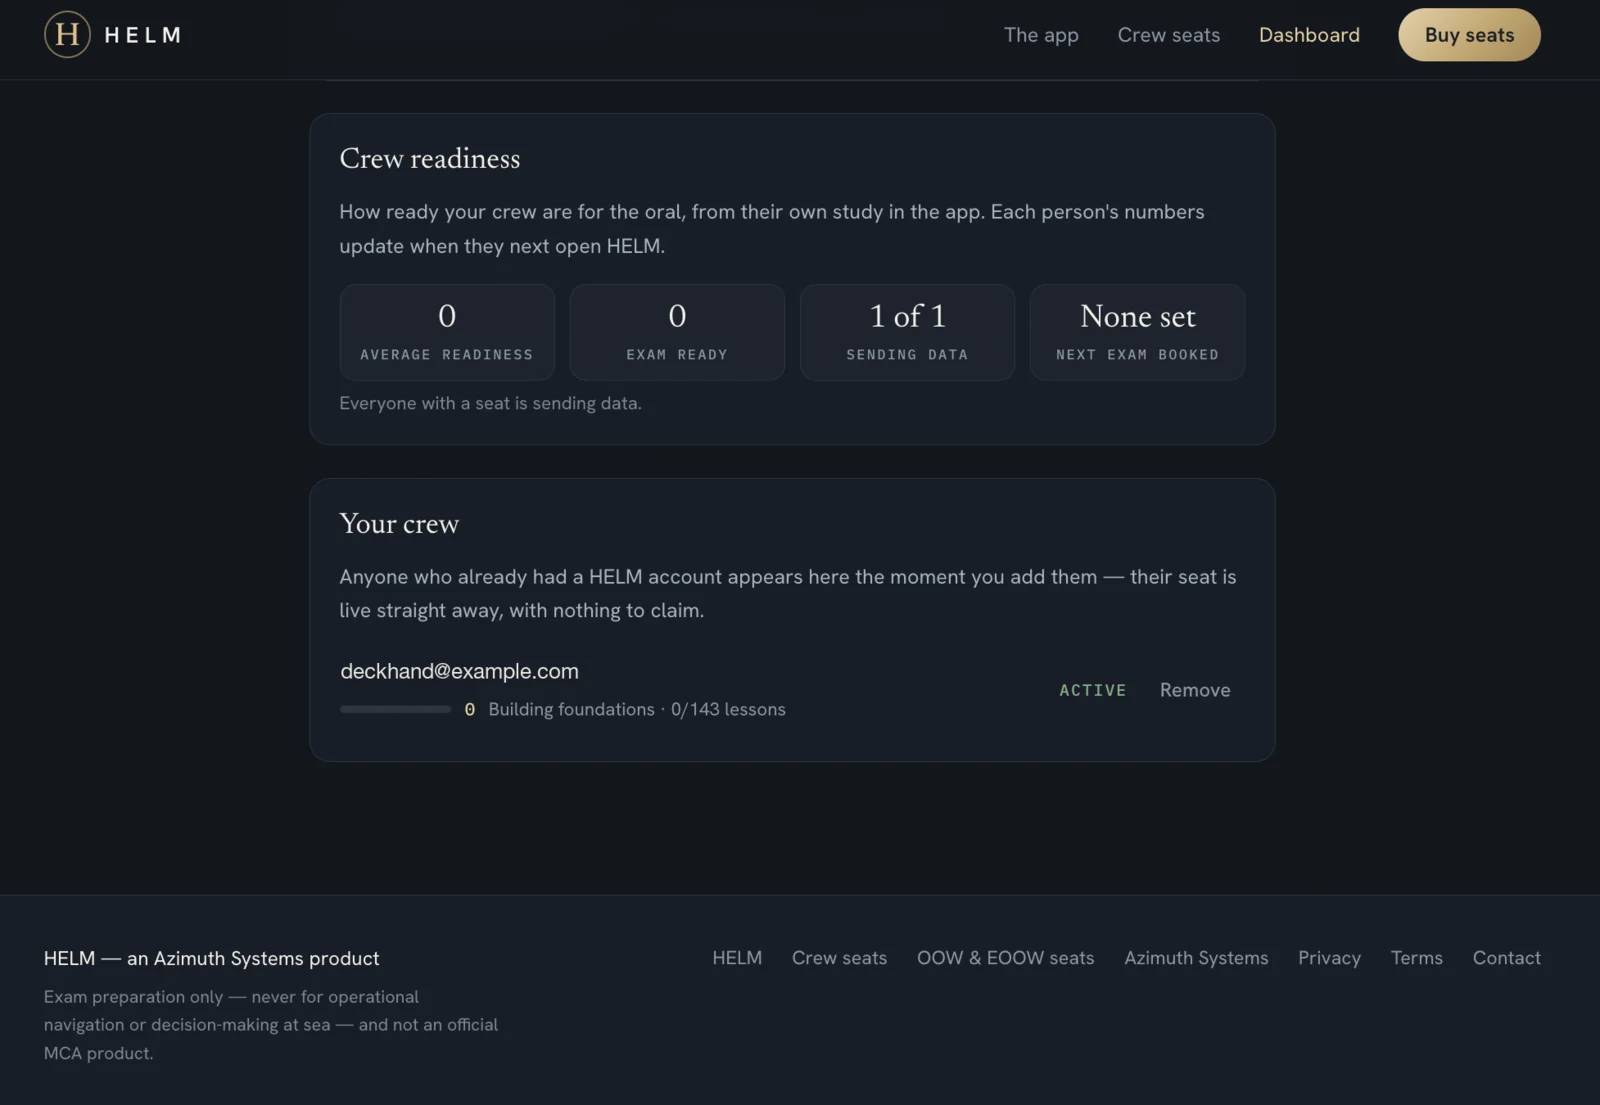Open The app nav link
The width and height of the screenshot is (1600, 1105).
pos(1041,35)
